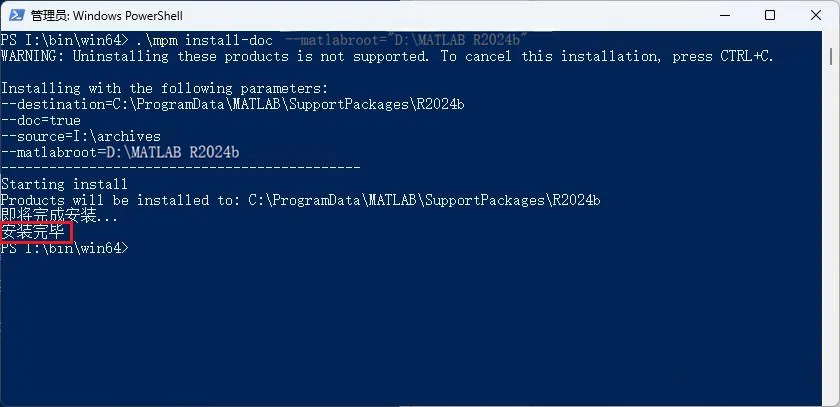
Task: Click the 管理员: Windows PowerShell title text
Action: pyautogui.click(x=107, y=16)
